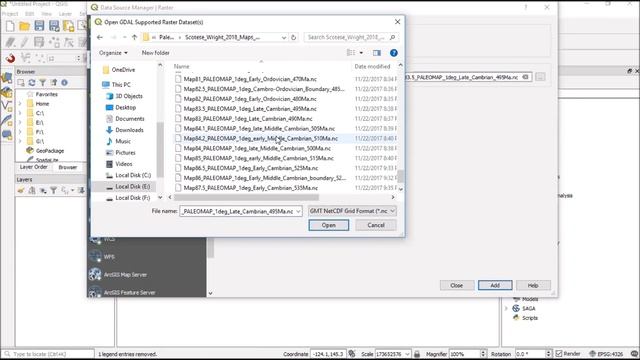This screenshot has height=360, width=640.
Task: Open address bar history dropdown
Action: pos(284,37)
